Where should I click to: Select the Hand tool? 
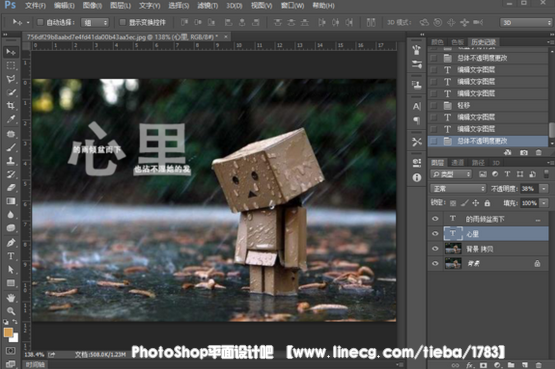tap(11, 298)
